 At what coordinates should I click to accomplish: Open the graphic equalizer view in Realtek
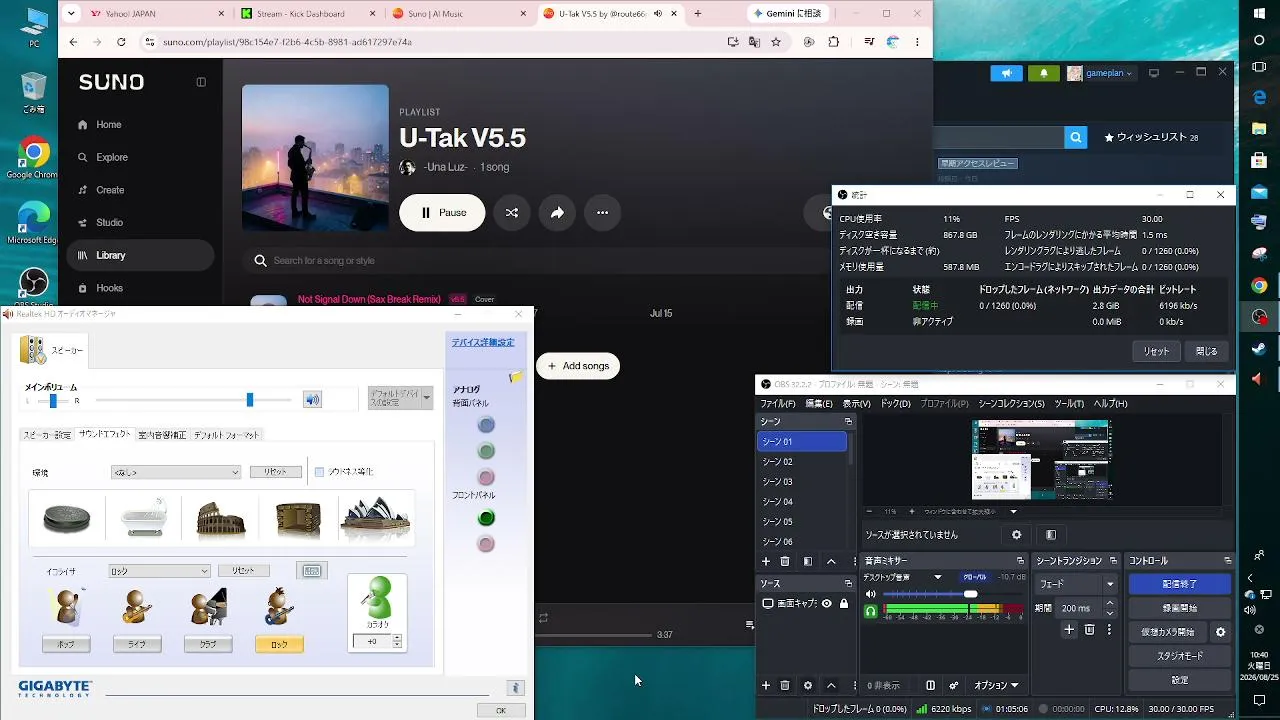[x=312, y=571]
